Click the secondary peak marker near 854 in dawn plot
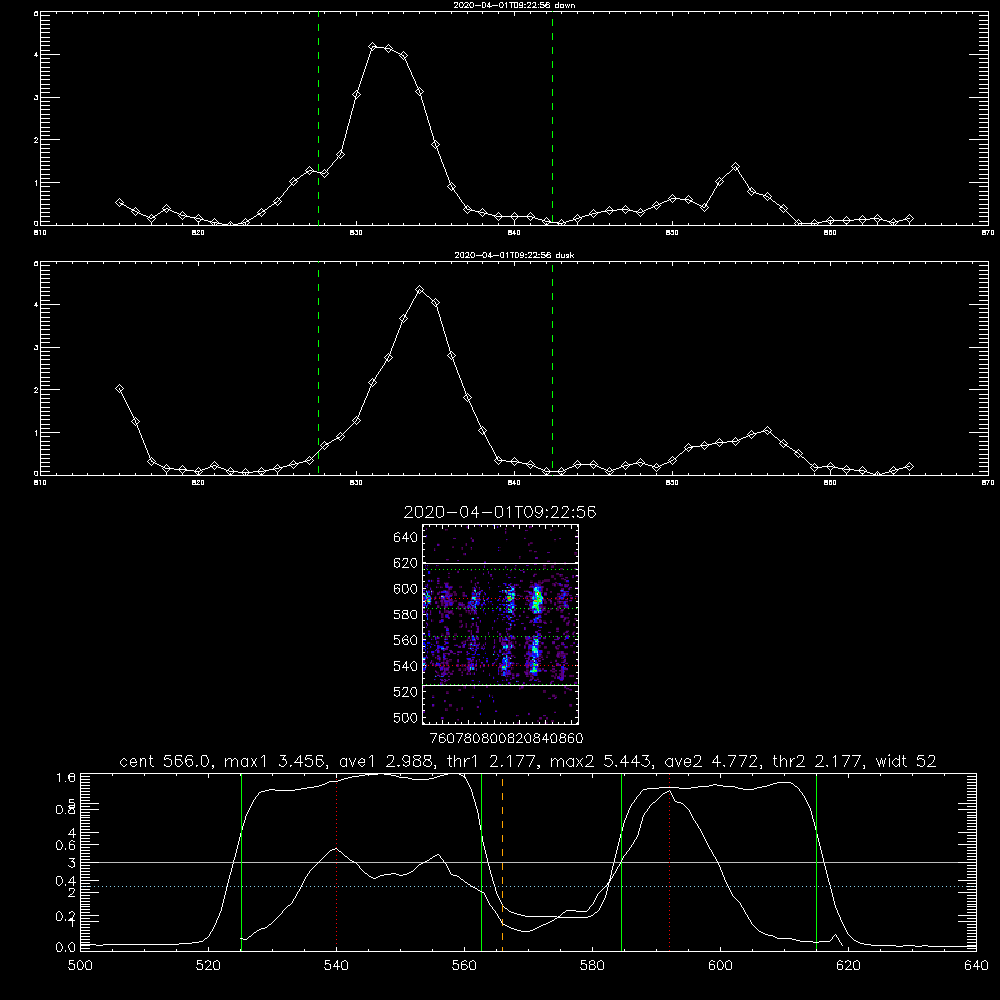The image size is (1000, 1000). 735,166
